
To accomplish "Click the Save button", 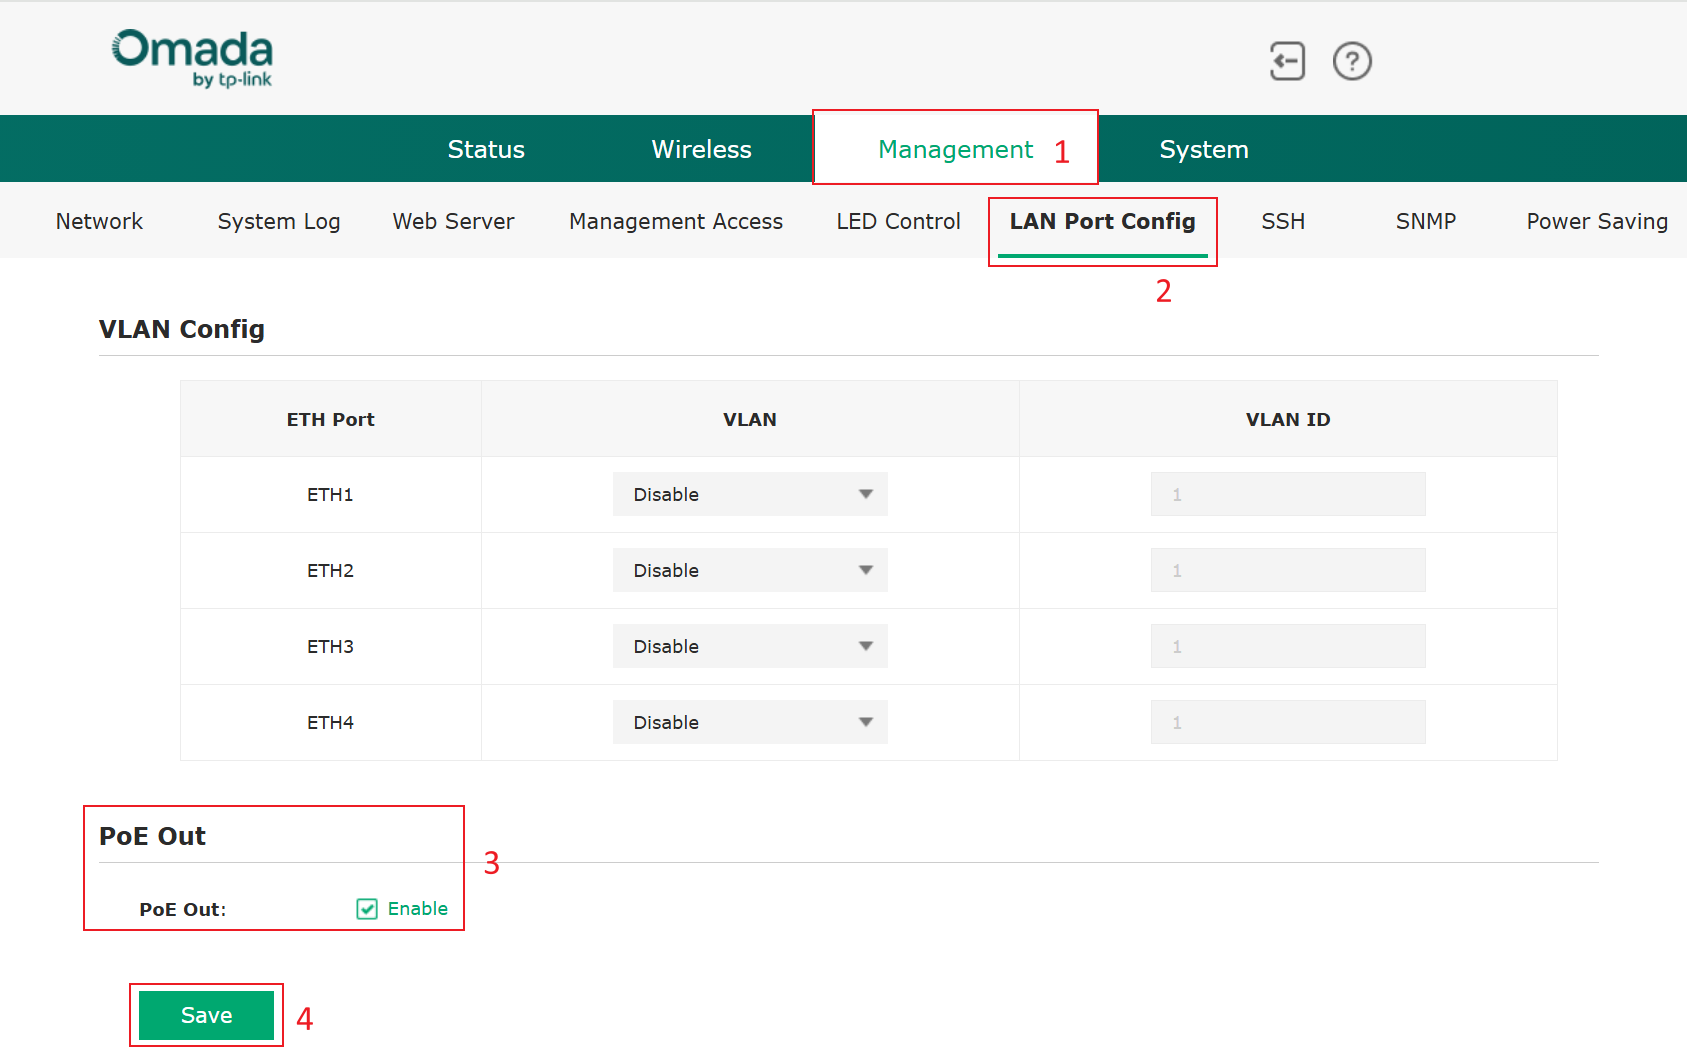I will point(206,1014).
